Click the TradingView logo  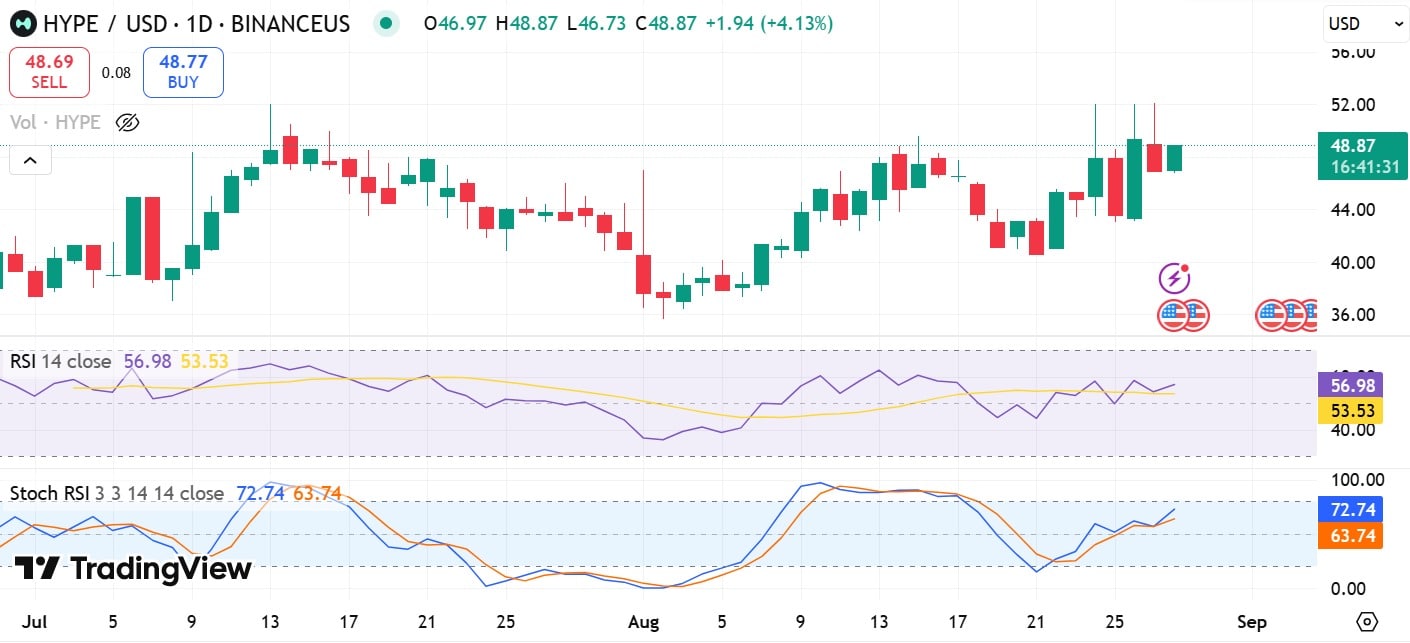point(128,569)
